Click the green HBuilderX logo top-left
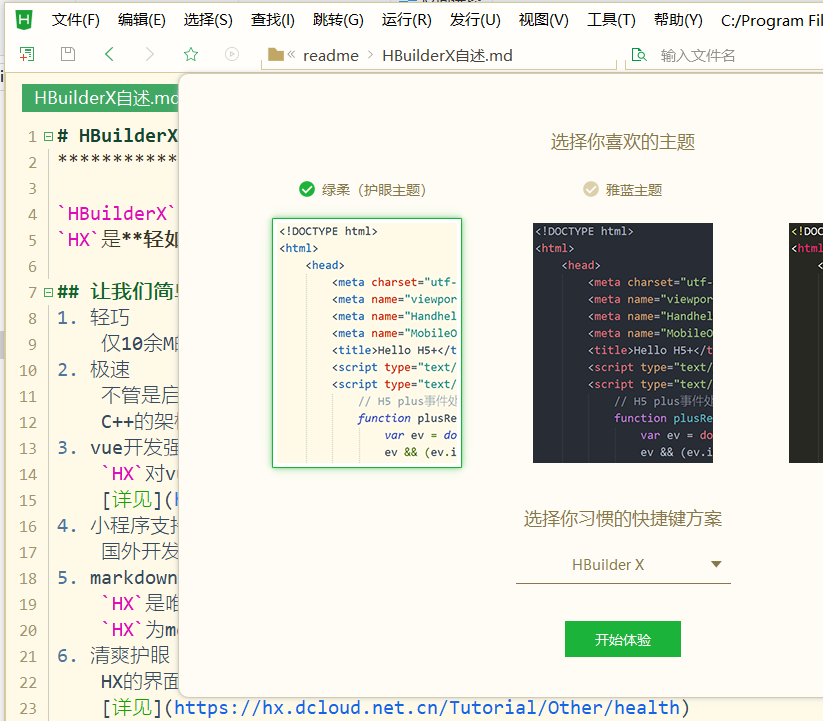The height and width of the screenshot is (721, 823). 21,18
